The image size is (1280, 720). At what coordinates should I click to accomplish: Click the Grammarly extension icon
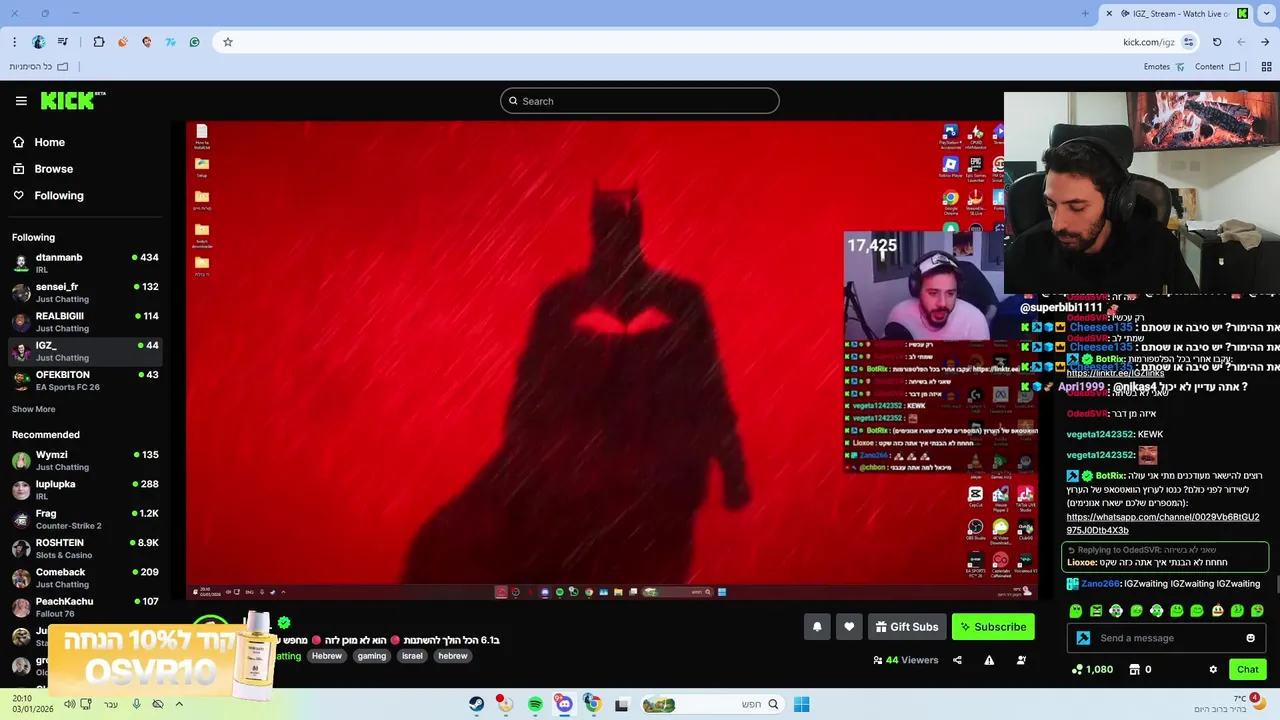[x=194, y=42]
